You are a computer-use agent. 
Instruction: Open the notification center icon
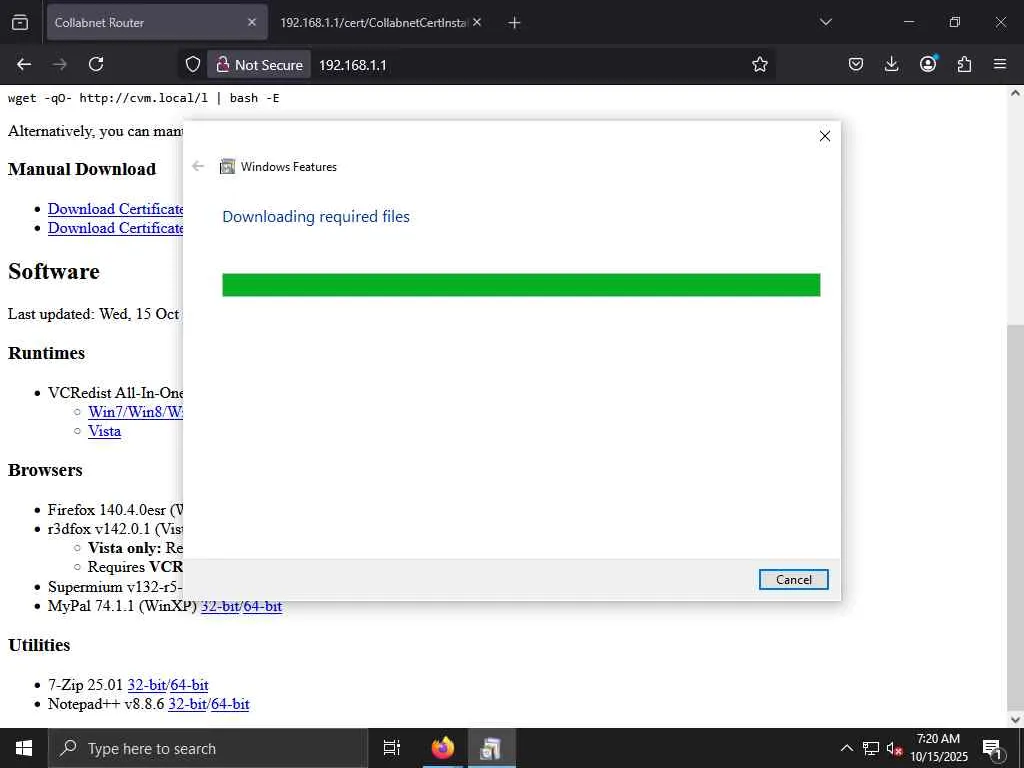coord(992,748)
